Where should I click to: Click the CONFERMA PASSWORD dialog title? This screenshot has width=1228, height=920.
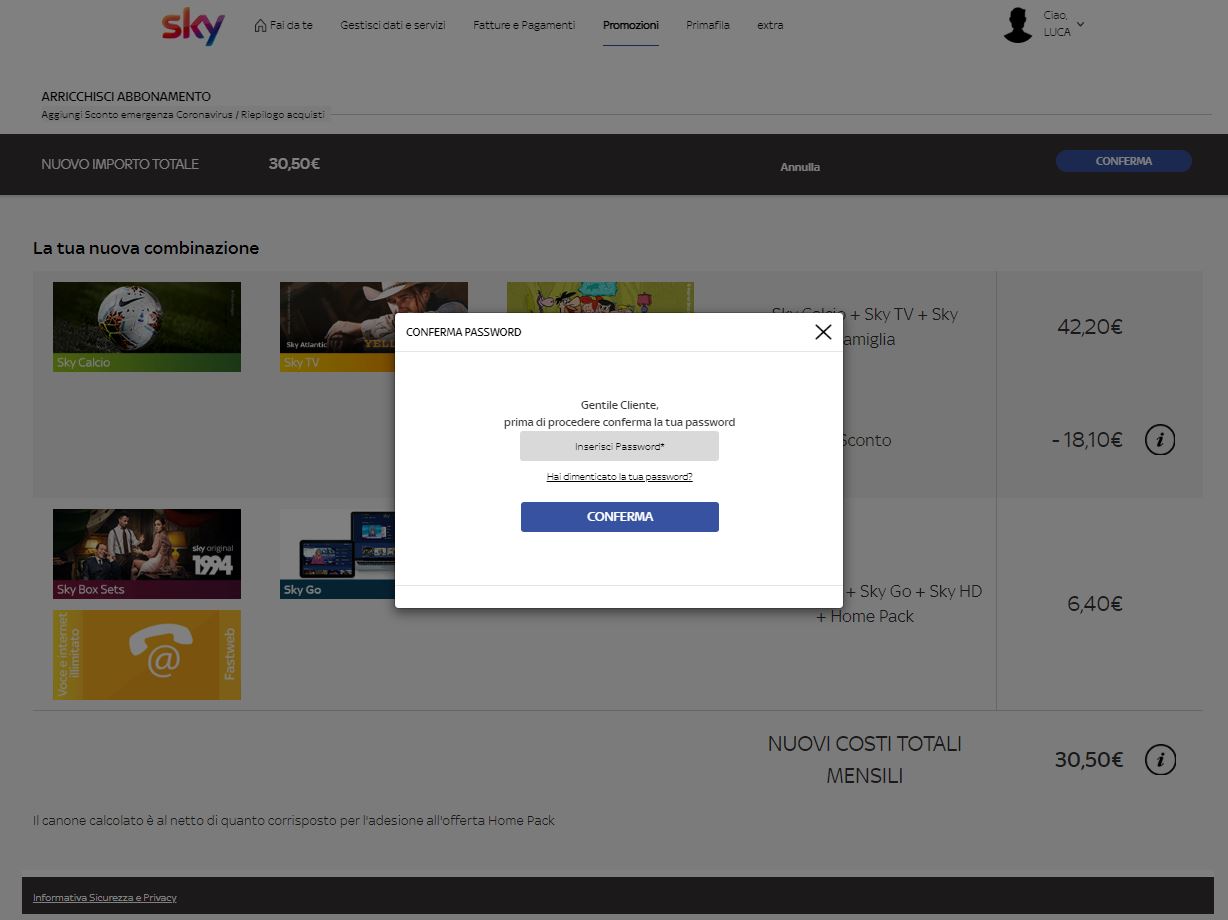pos(463,332)
